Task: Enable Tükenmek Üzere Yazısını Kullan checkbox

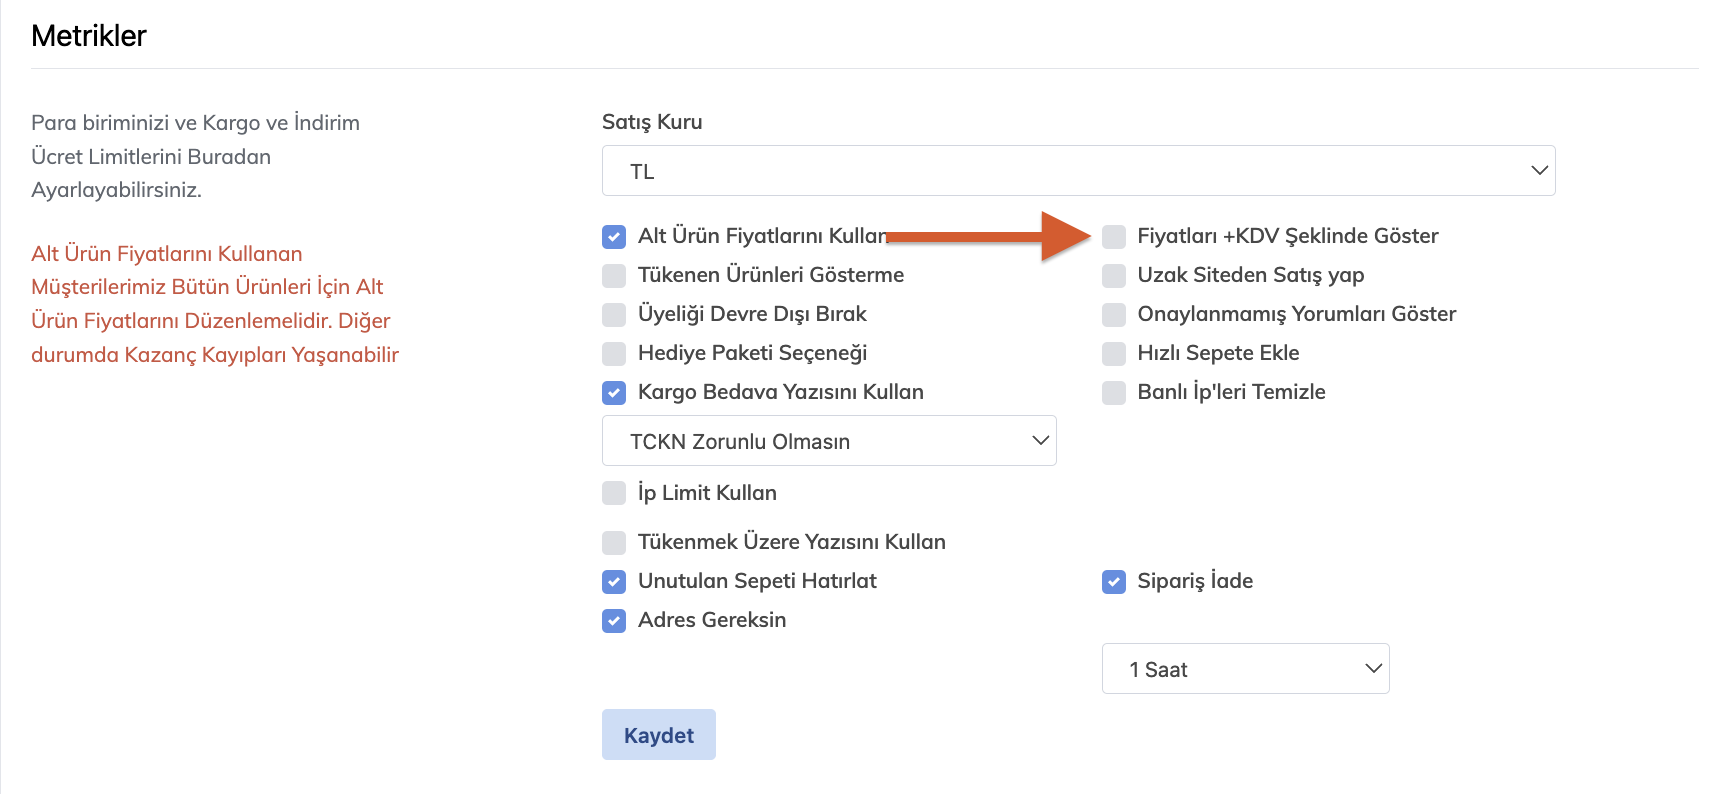Action: point(614,542)
